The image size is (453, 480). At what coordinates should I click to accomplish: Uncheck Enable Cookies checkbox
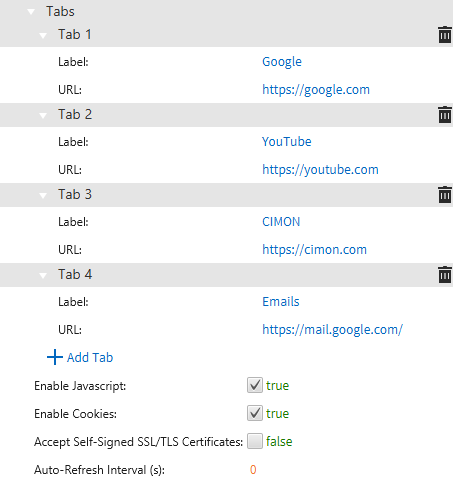255,413
